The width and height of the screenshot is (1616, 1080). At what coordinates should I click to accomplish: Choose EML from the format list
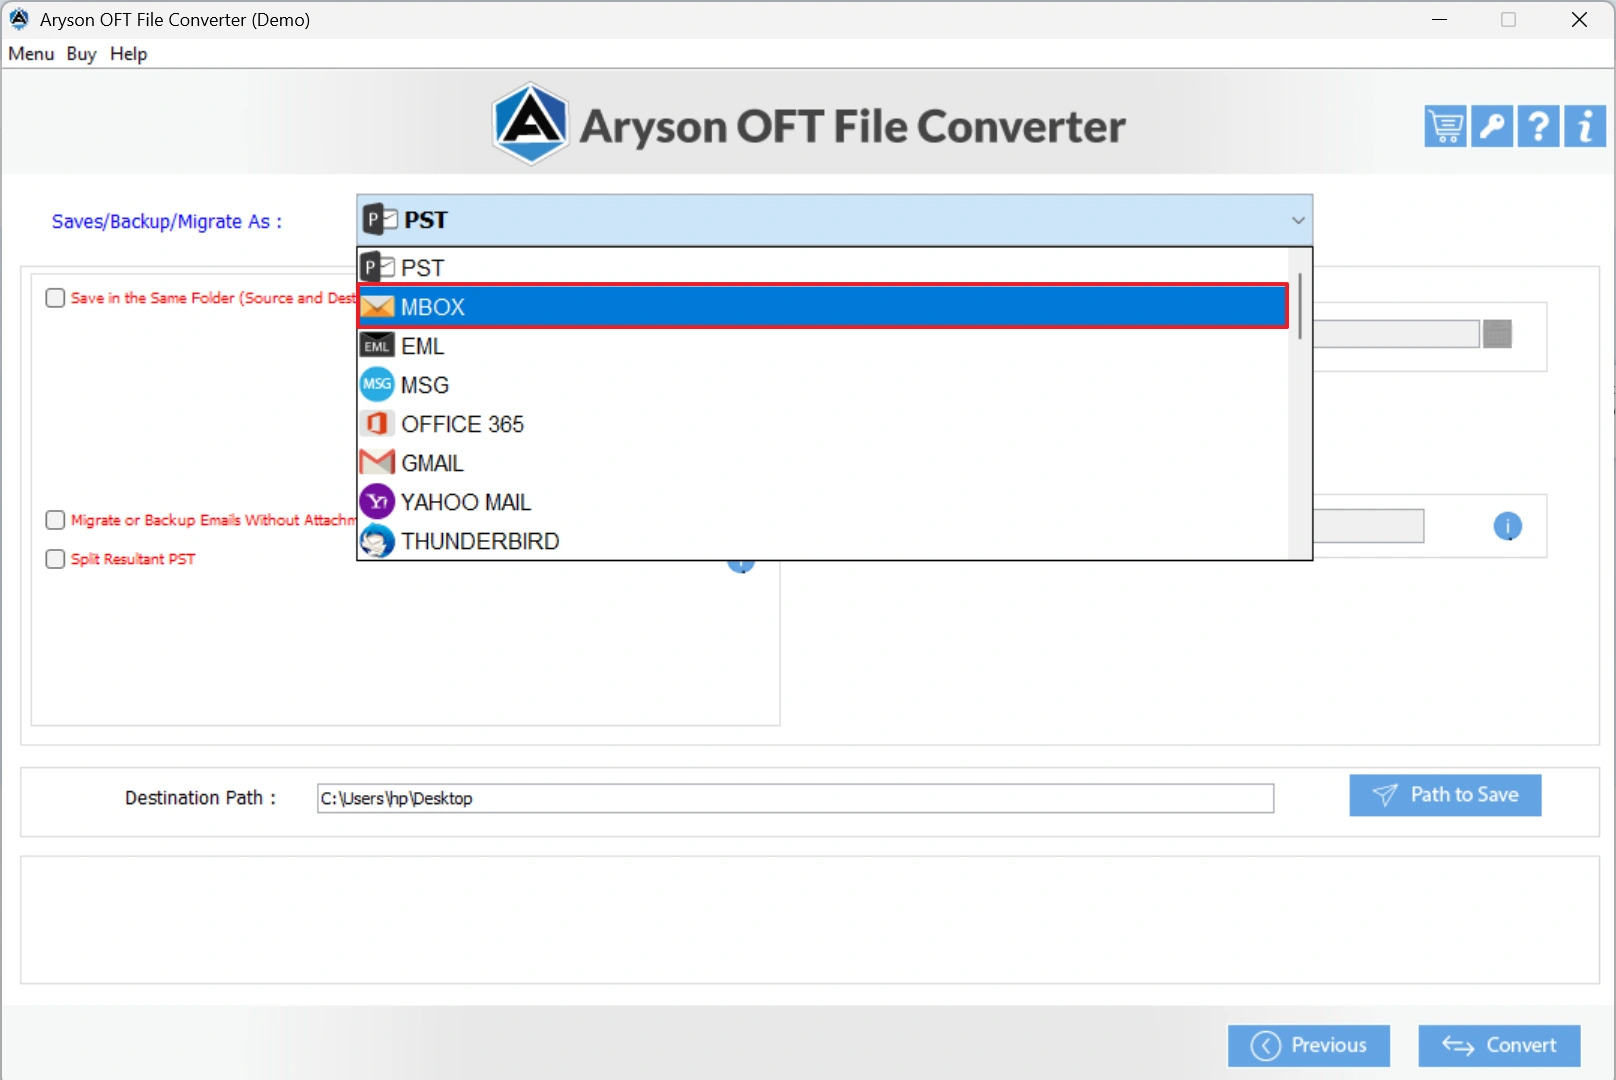[823, 346]
